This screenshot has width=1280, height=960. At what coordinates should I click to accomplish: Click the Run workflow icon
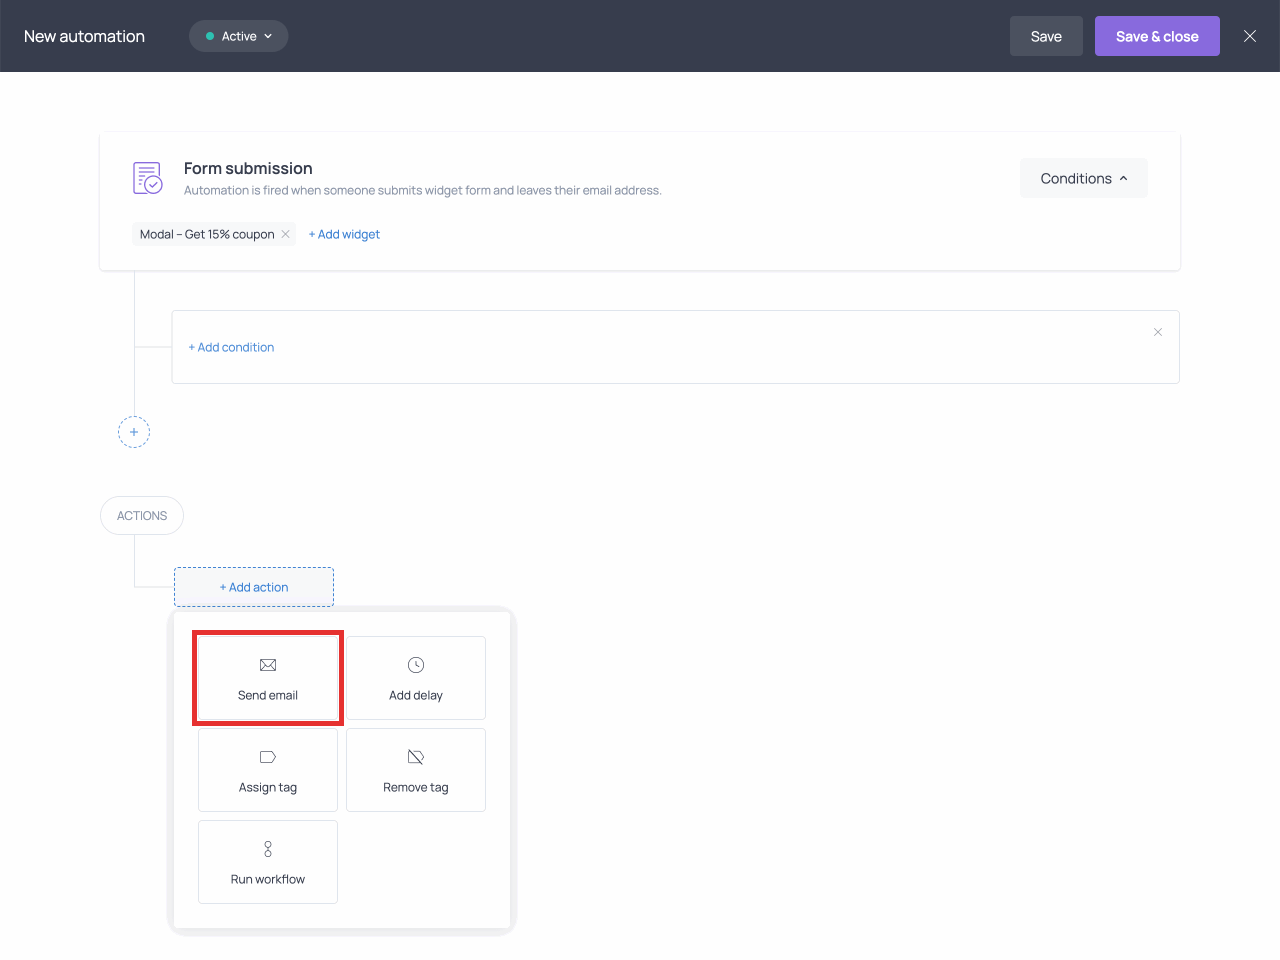[x=268, y=849]
